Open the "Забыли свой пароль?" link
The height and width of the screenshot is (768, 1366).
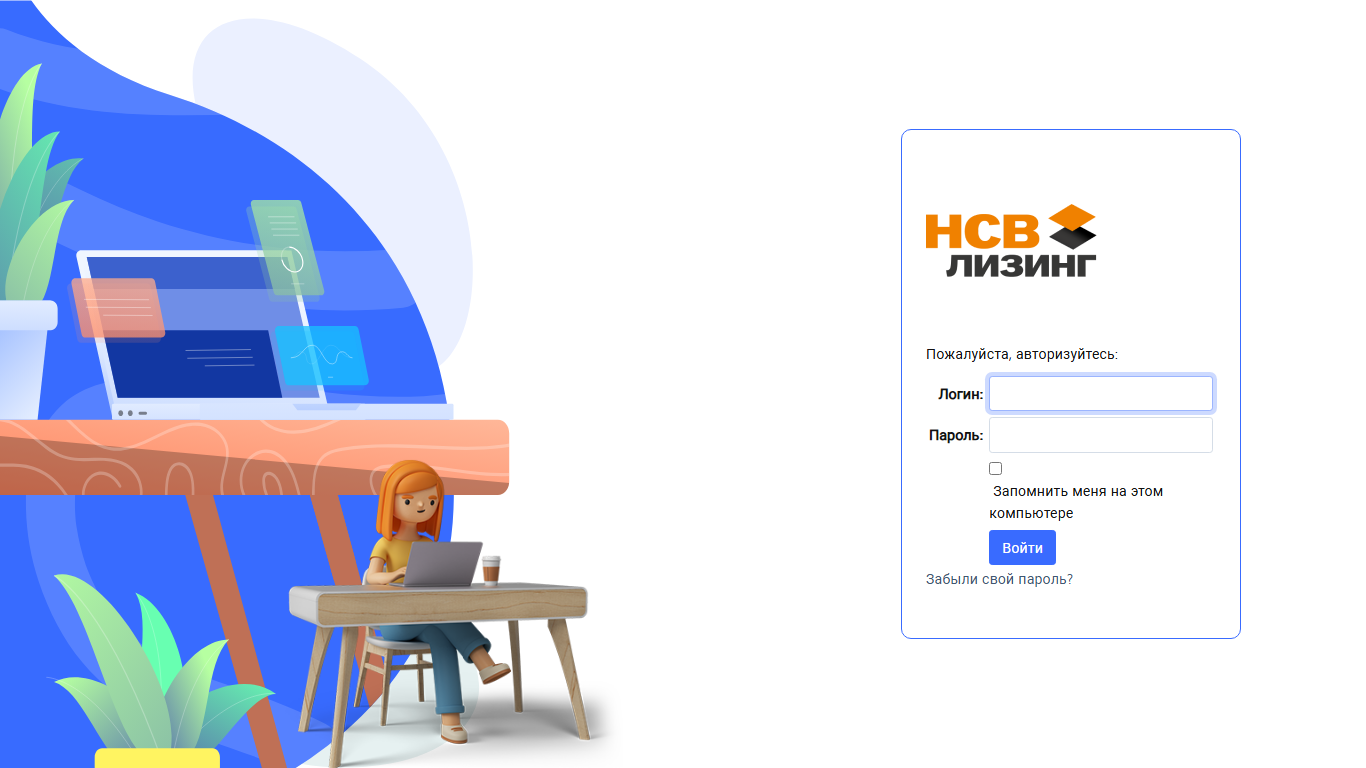pos(999,579)
